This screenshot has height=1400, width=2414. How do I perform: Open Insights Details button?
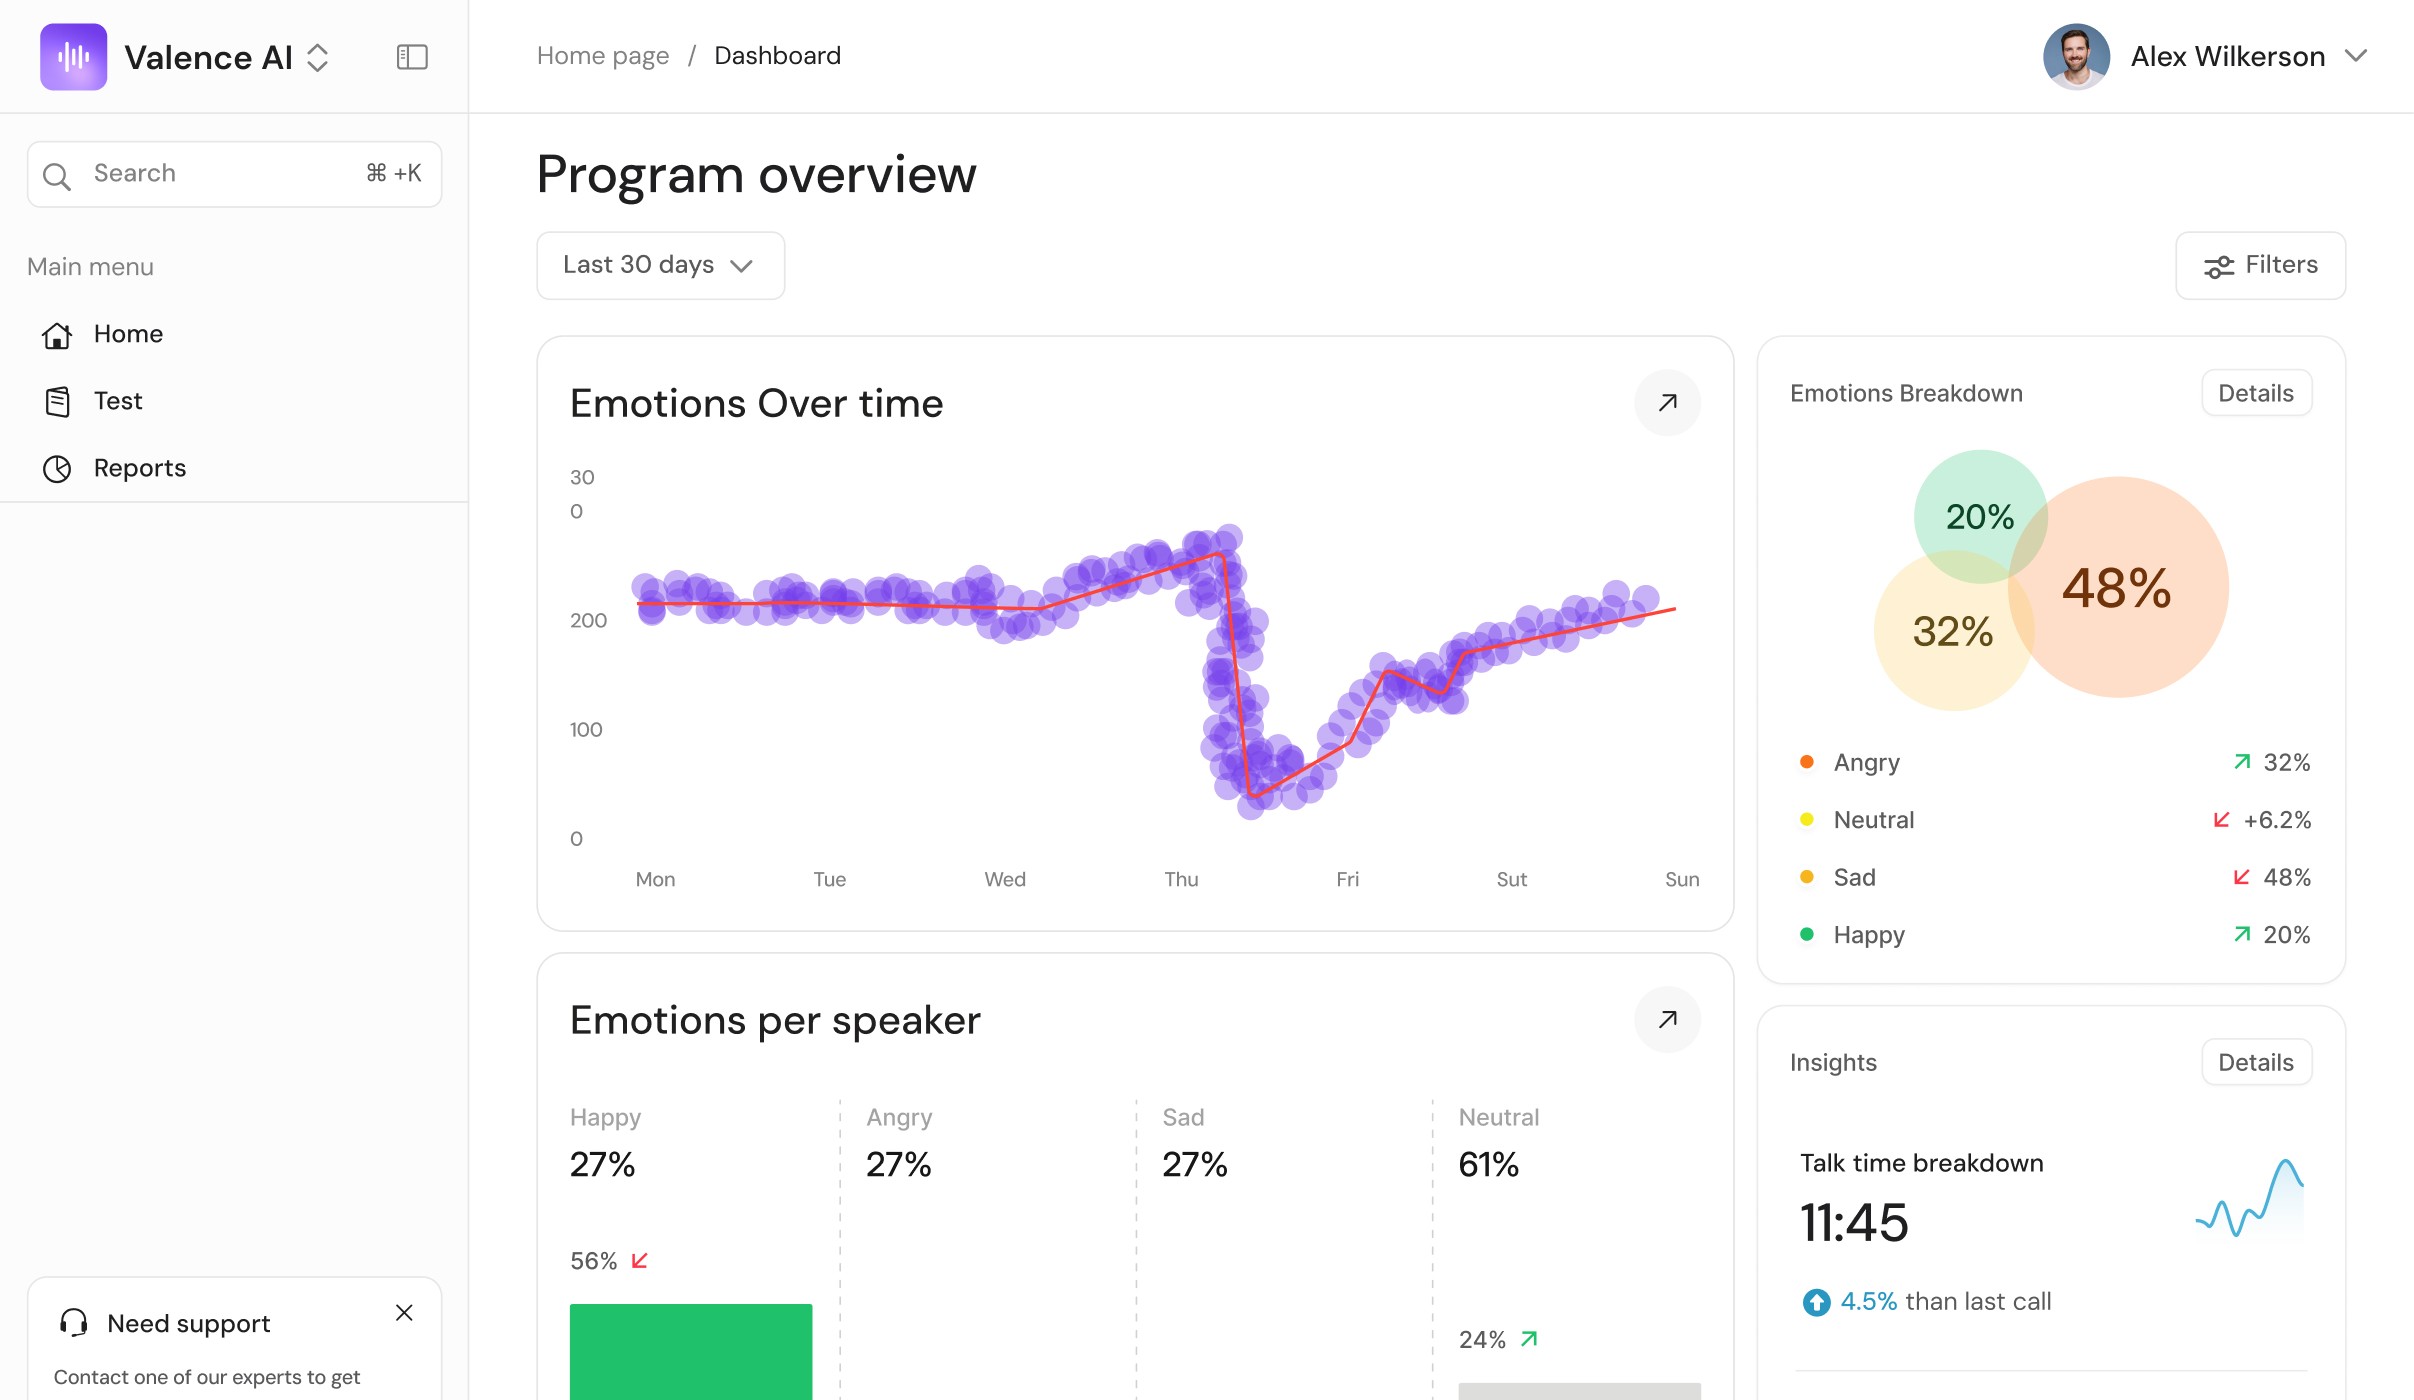click(2255, 1062)
